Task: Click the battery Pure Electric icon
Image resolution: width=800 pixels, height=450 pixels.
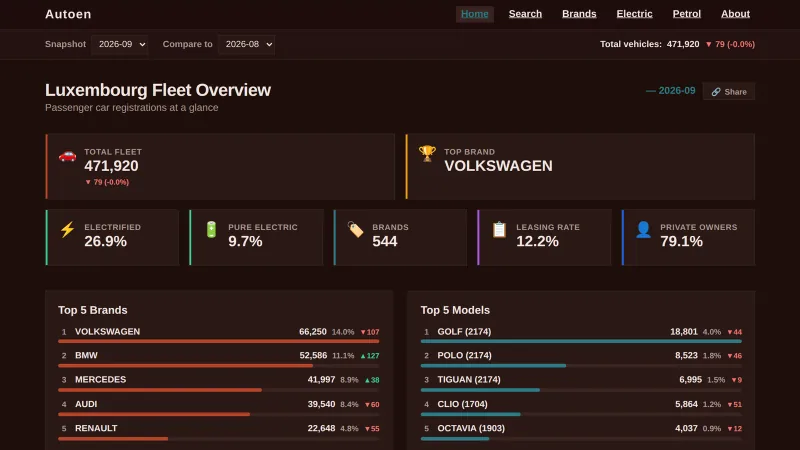Action: [211, 230]
